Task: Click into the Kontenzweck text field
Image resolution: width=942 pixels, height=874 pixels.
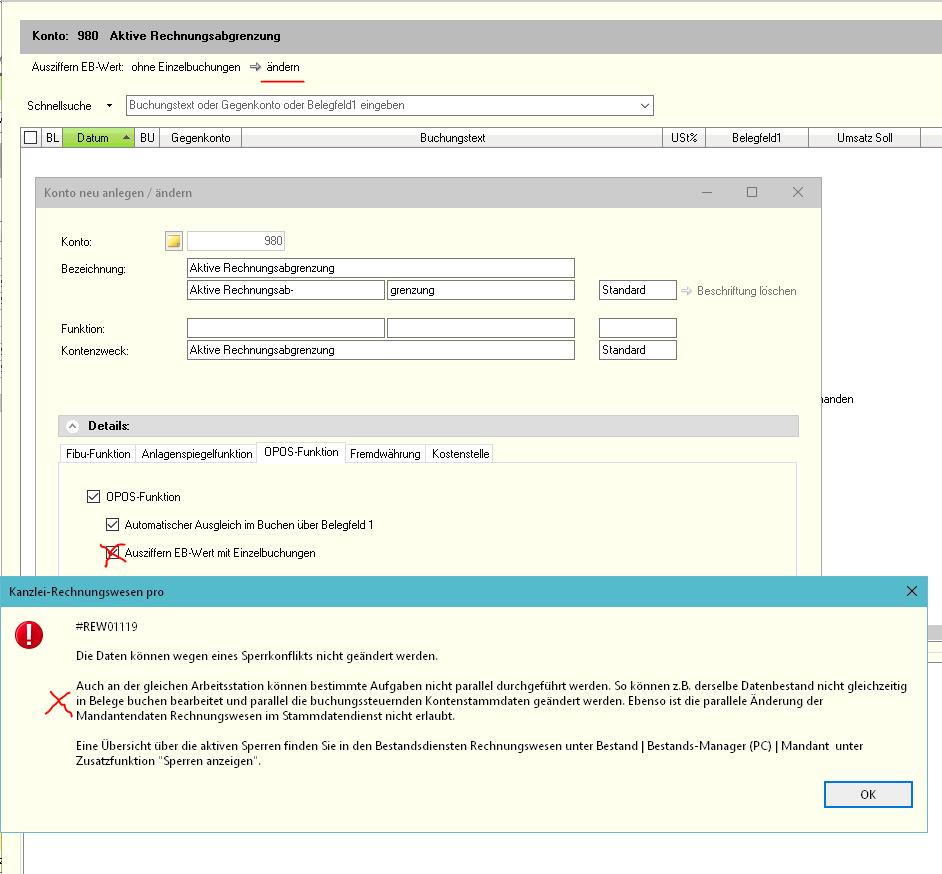Action: tap(380, 350)
